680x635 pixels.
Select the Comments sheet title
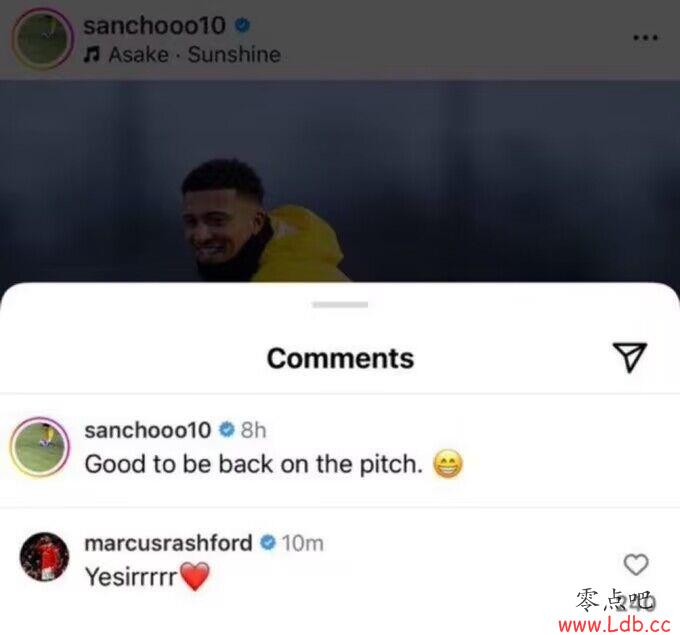(x=340, y=358)
